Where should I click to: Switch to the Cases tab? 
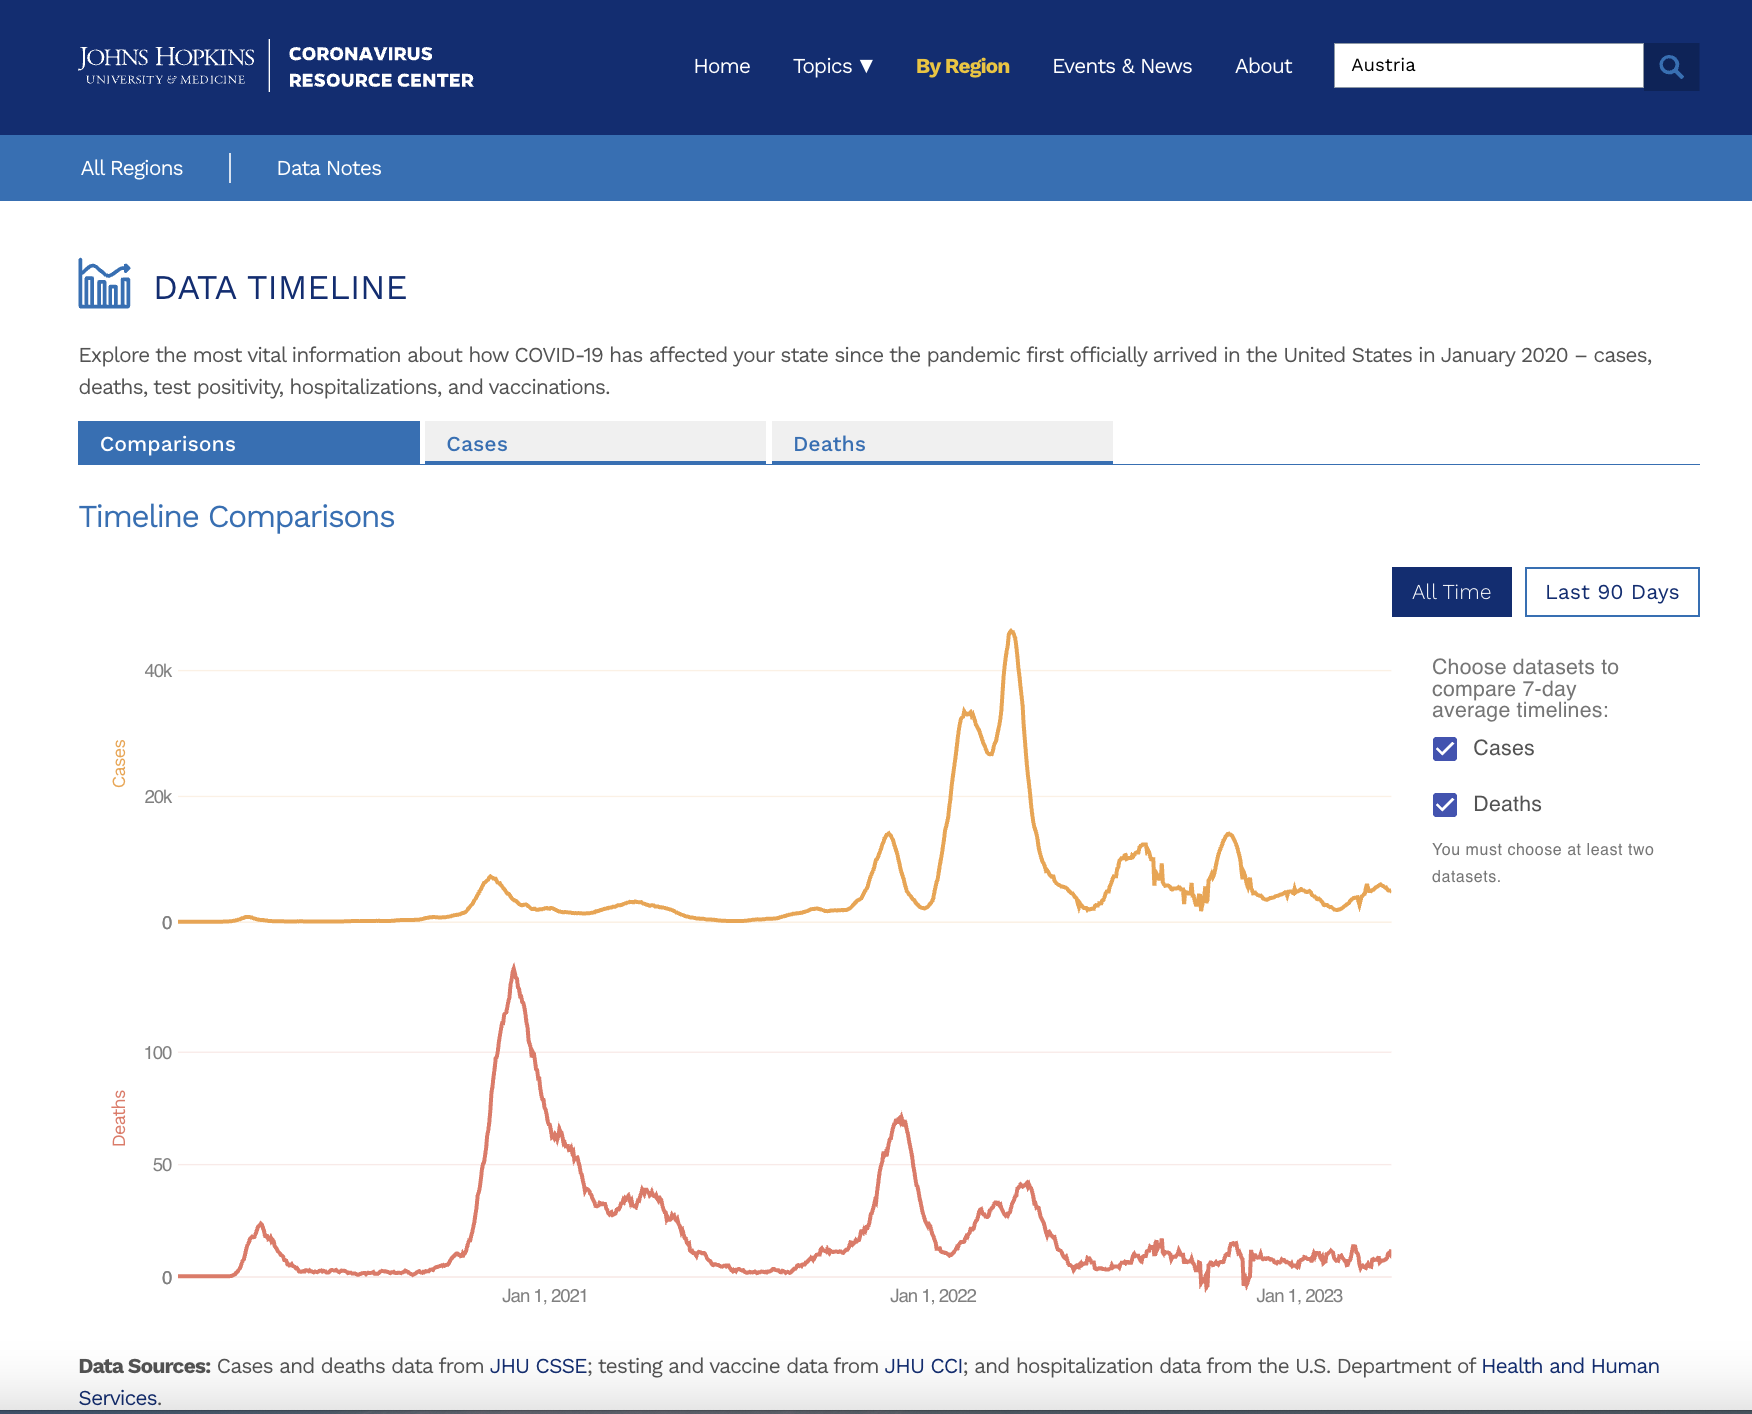(595, 444)
